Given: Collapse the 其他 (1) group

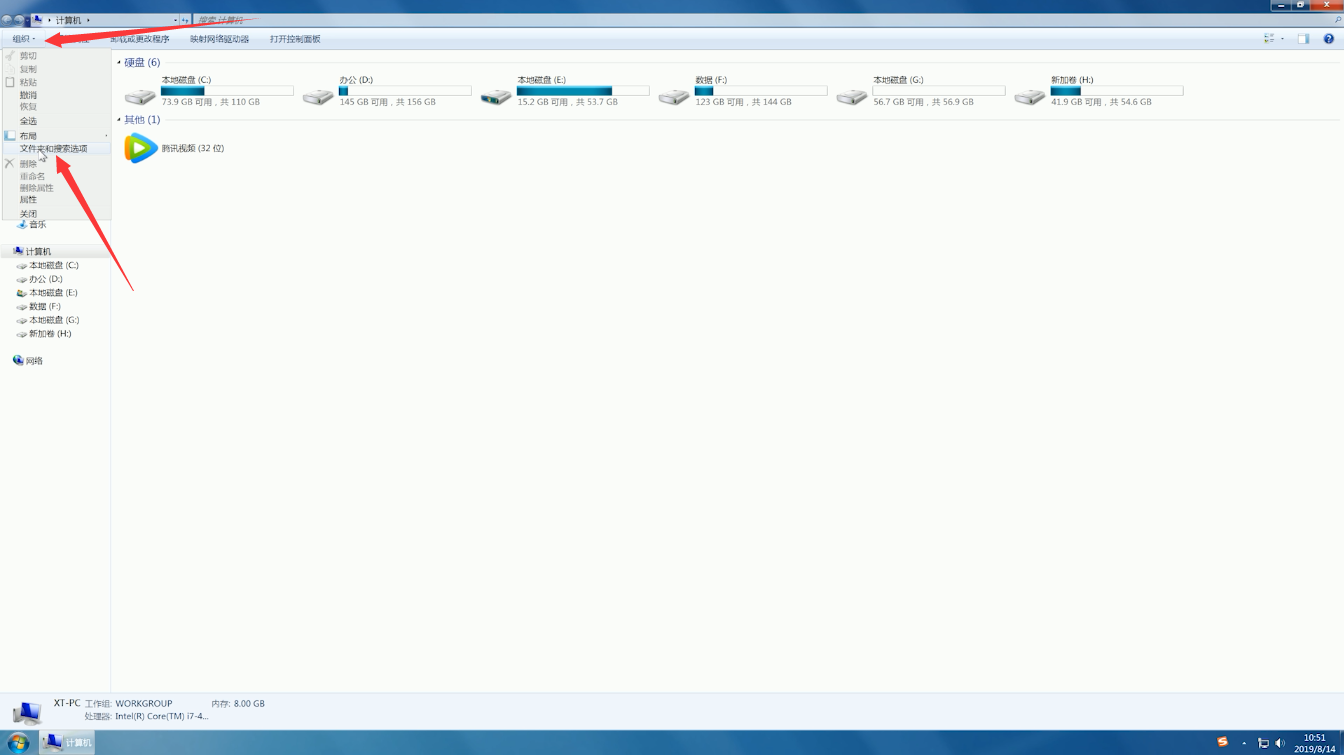Looking at the screenshot, I should pos(119,120).
